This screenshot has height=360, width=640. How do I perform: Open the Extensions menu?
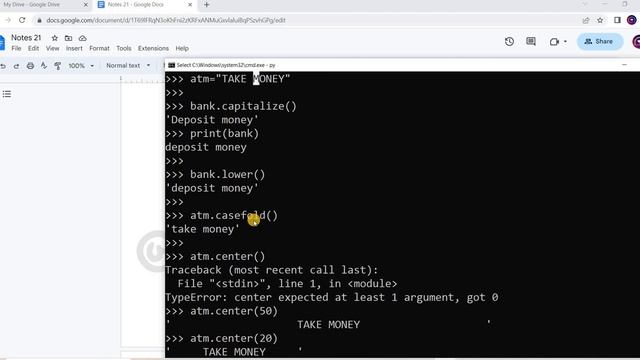pyautogui.click(x=153, y=48)
